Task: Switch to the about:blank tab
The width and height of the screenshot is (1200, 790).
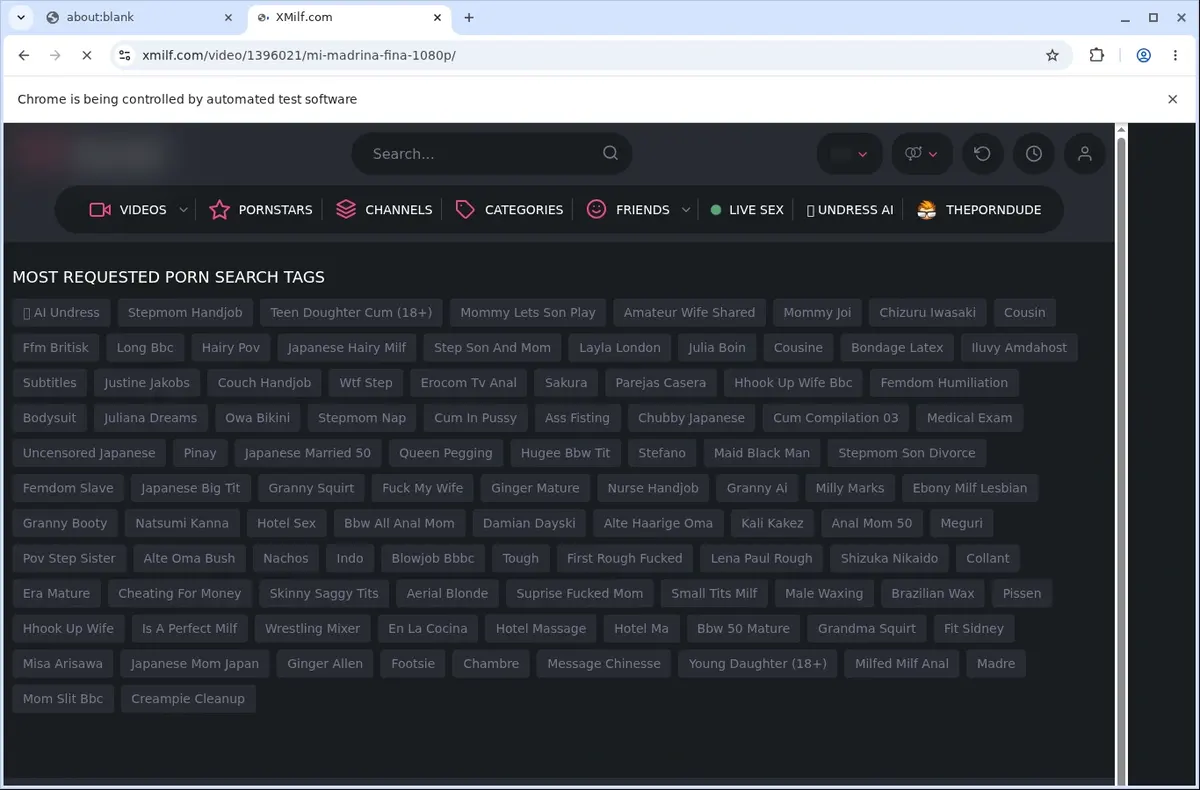Action: pos(140,17)
